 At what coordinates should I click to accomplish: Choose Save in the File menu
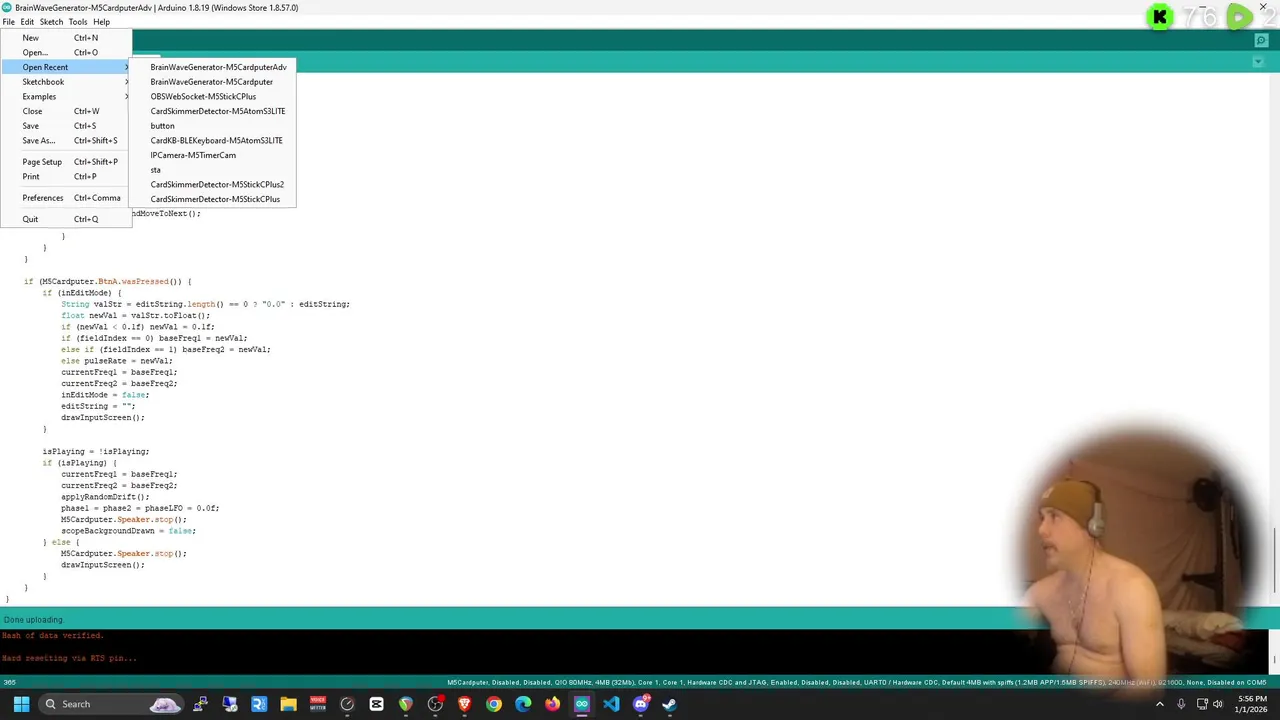pos(66,126)
